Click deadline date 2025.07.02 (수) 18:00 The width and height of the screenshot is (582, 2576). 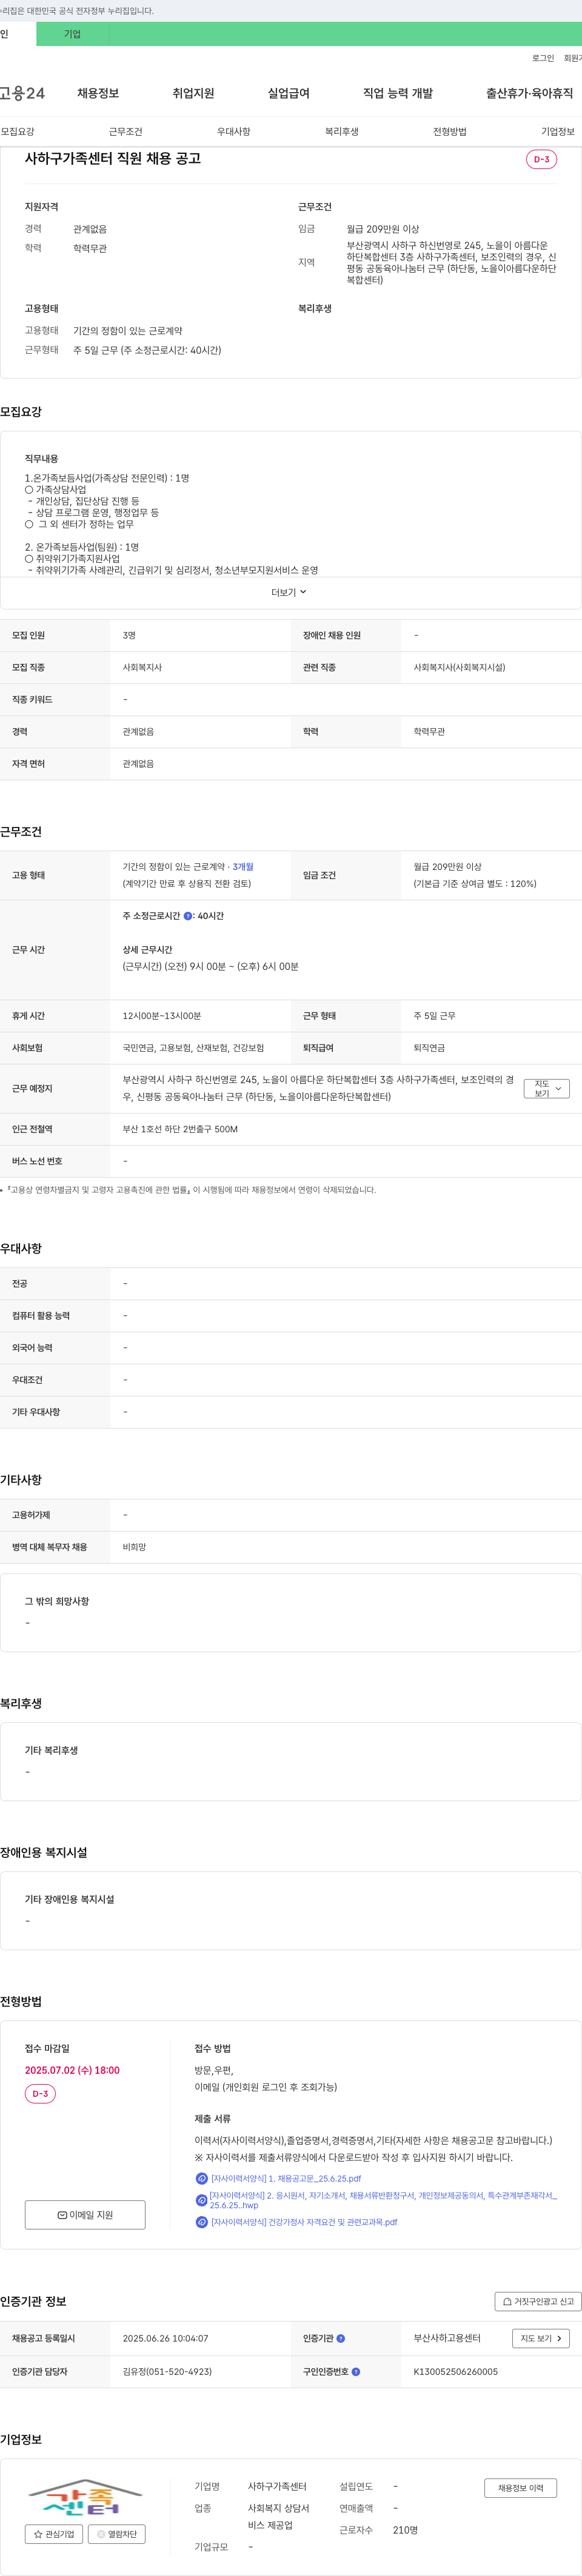click(72, 2070)
